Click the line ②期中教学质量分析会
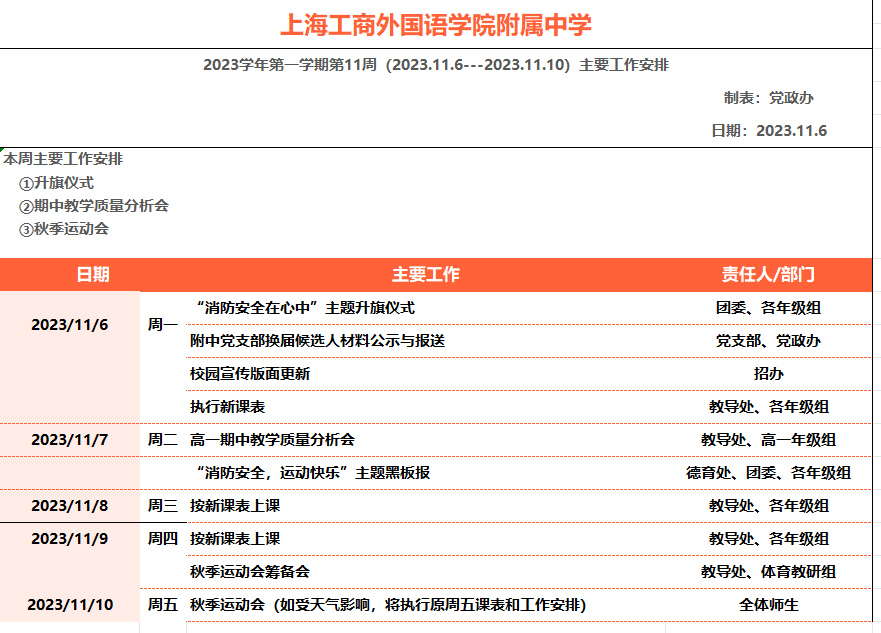 coord(94,206)
